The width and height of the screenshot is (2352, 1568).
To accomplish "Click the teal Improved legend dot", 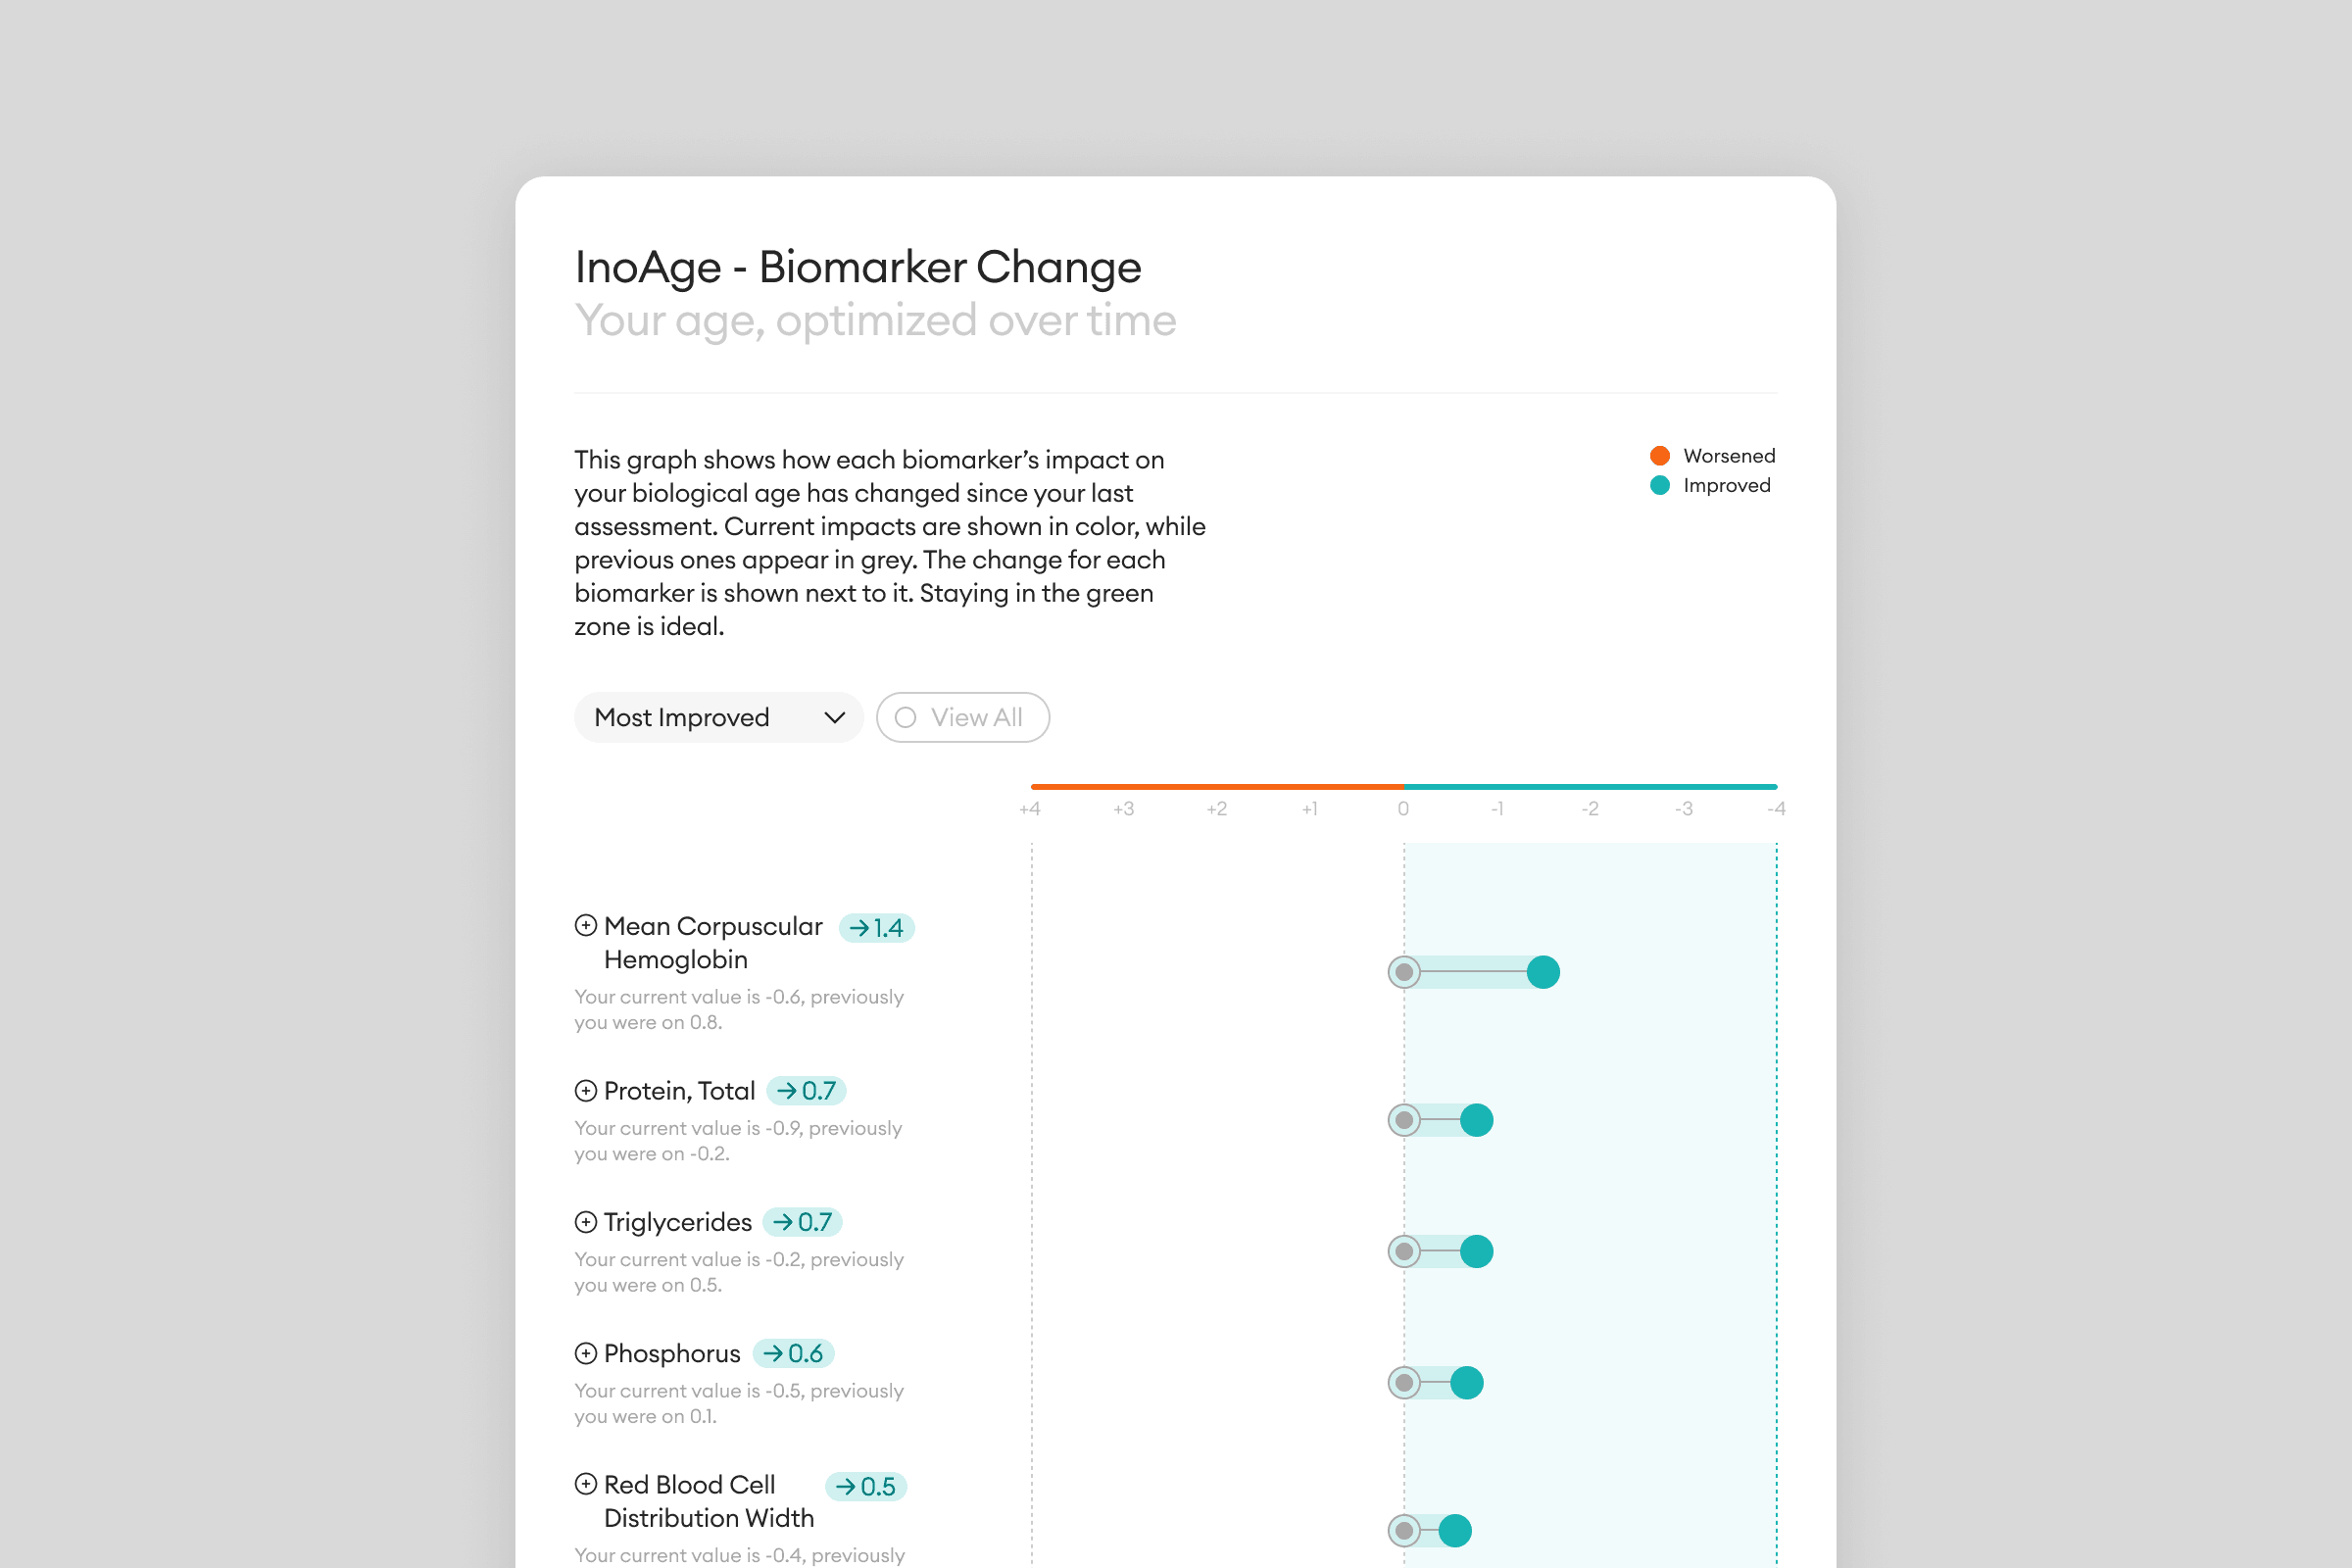I will point(1660,485).
